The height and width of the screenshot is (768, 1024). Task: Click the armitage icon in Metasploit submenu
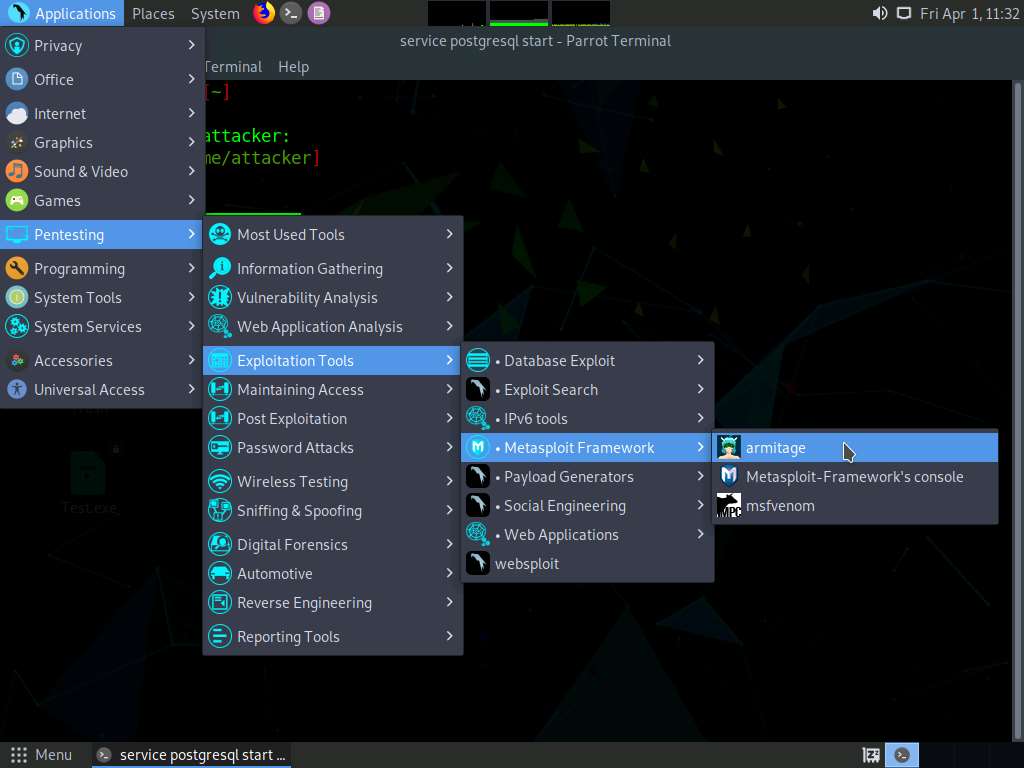[x=729, y=448]
